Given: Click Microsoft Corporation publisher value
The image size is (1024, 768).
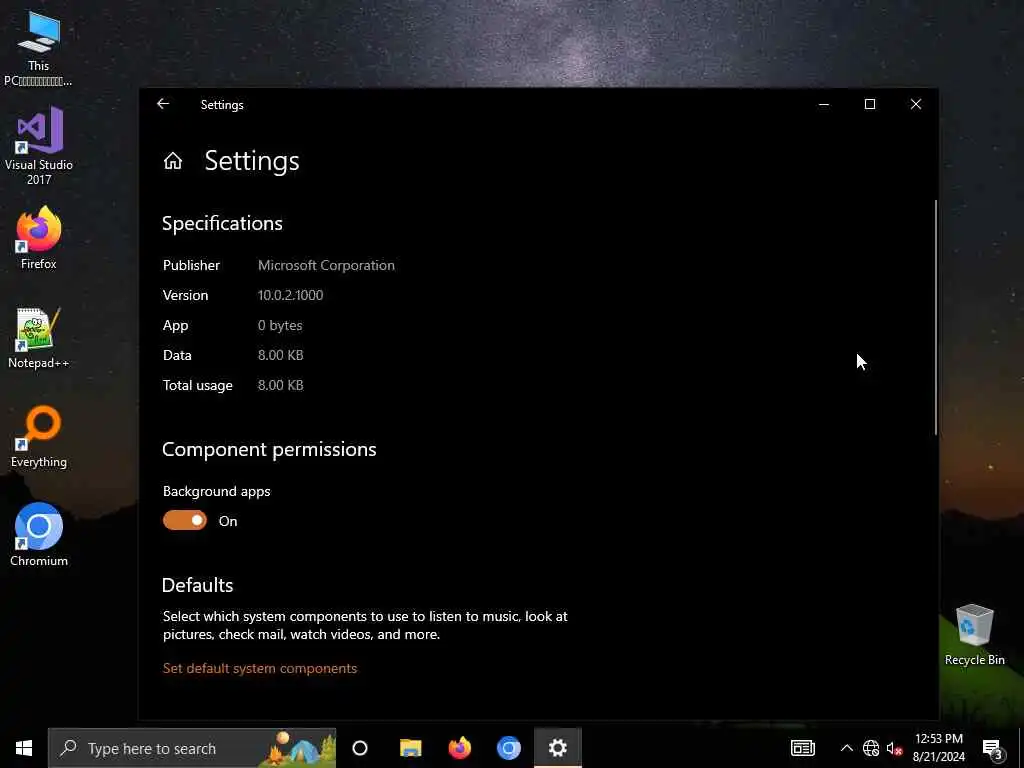Looking at the screenshot, I should (x=326, y=265).
